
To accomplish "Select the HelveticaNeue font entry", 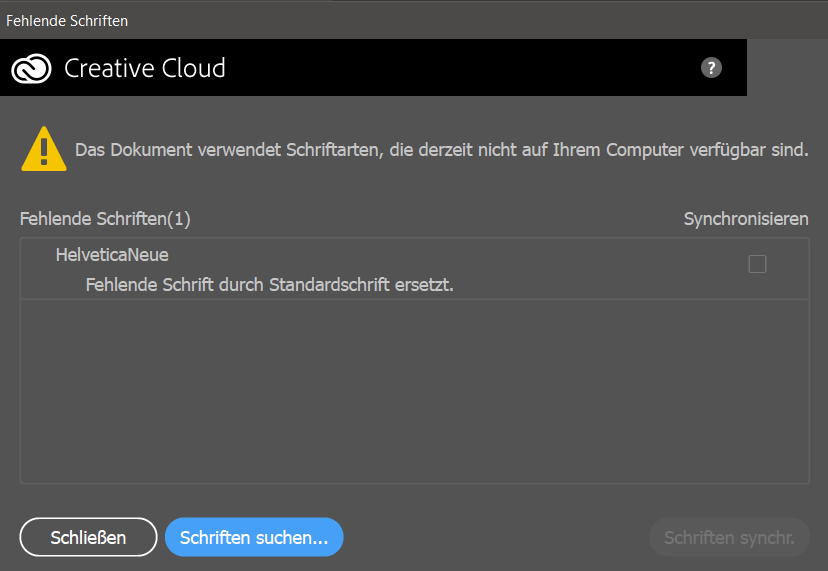I will point(112,255).
